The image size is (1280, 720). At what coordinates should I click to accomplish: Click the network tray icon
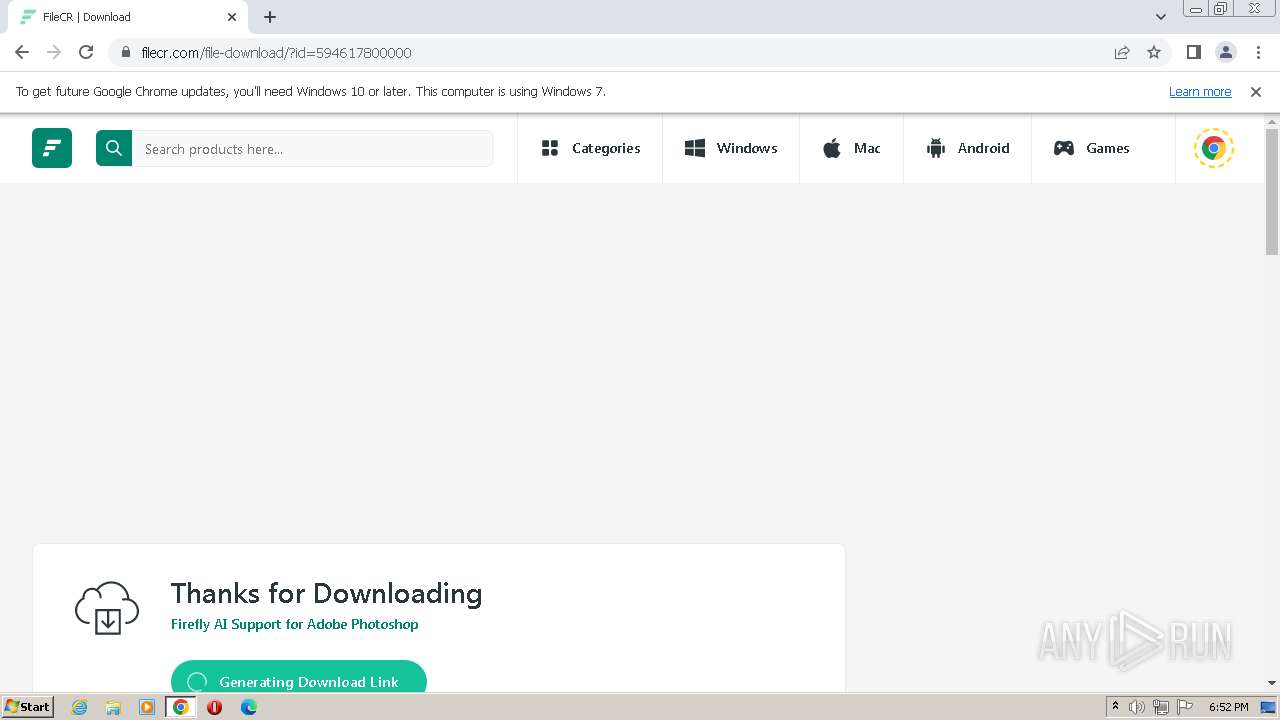(x=1161, y=707)
